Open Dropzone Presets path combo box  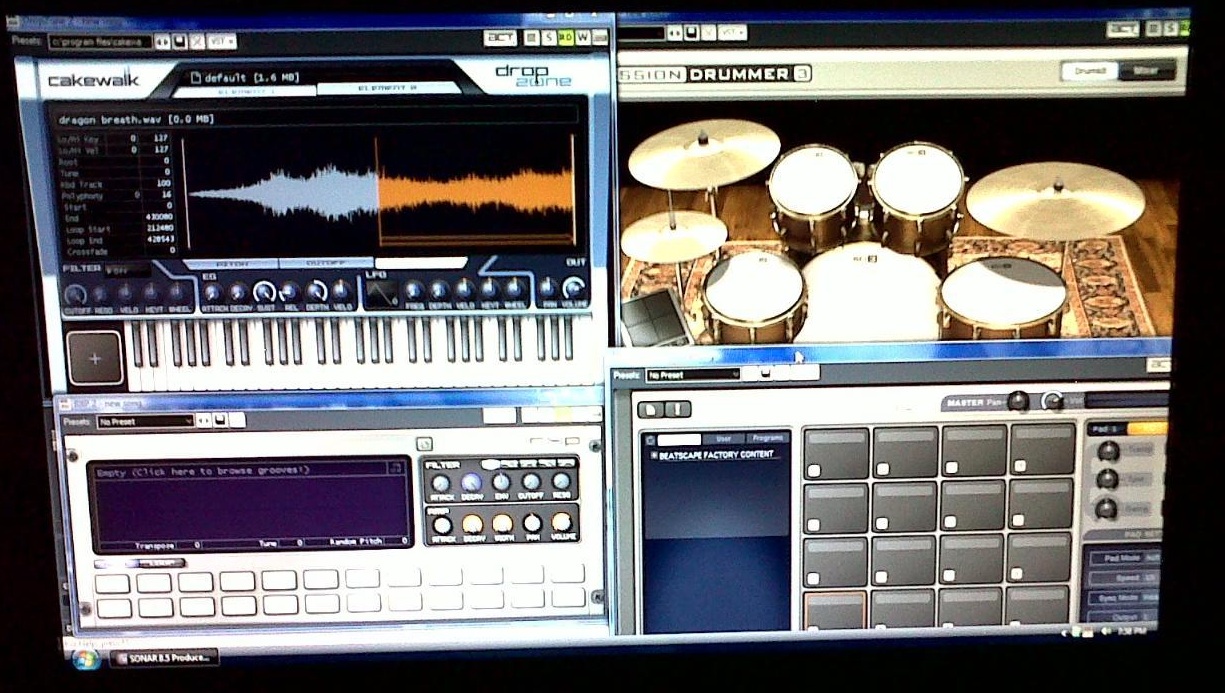[98, 42]
